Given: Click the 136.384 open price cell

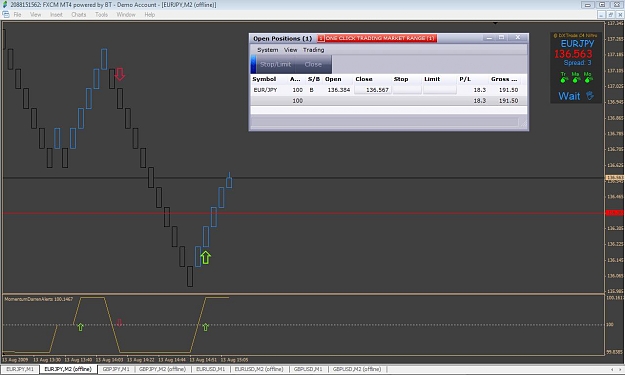Looking at the screenshot, I should 338,90.
